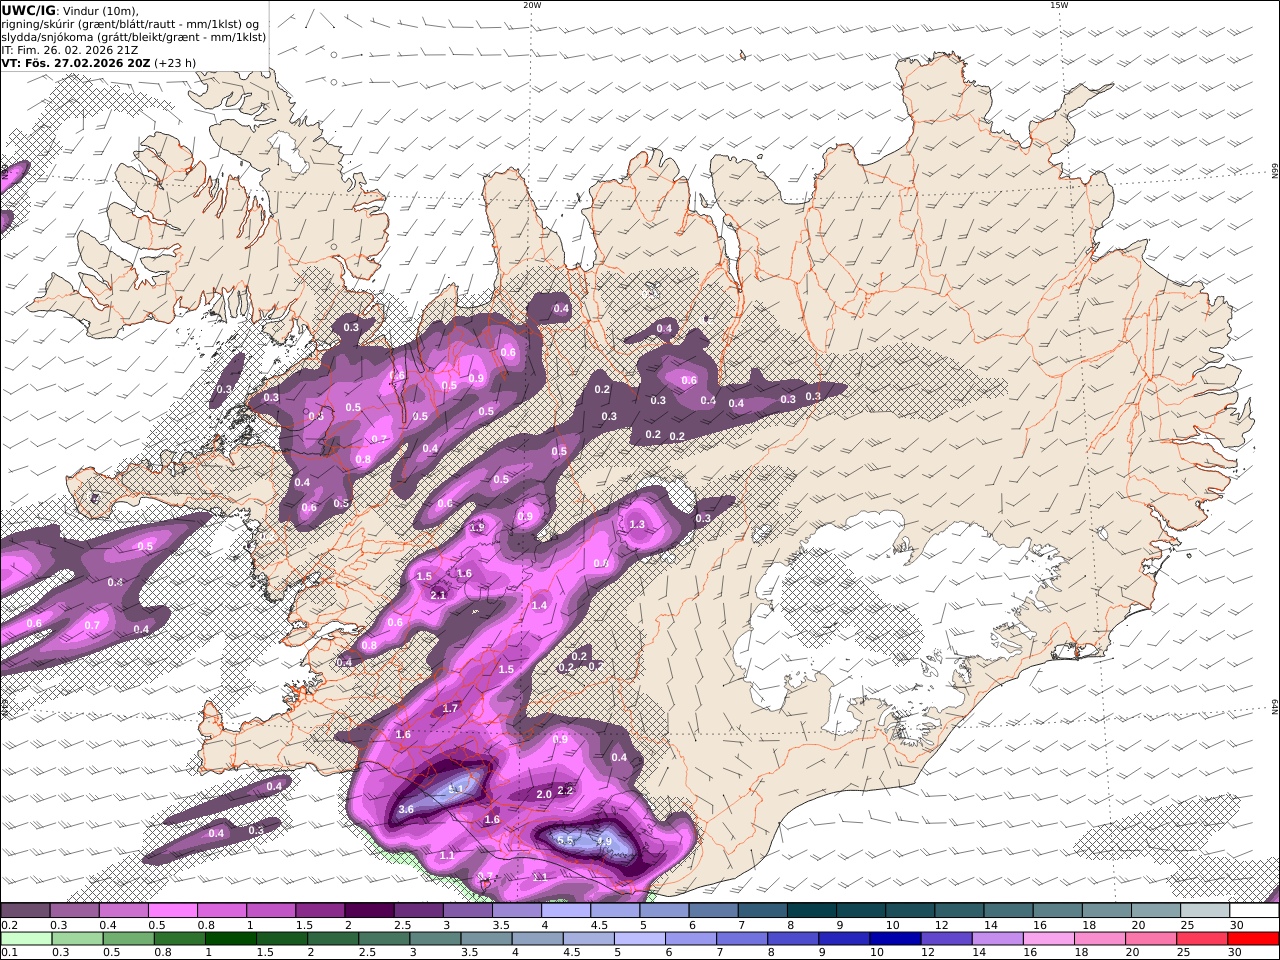This screenshot has height=960, width=1280.
Task: Click the bright red swatch after 30
Action: click(x=1253, y=938)
